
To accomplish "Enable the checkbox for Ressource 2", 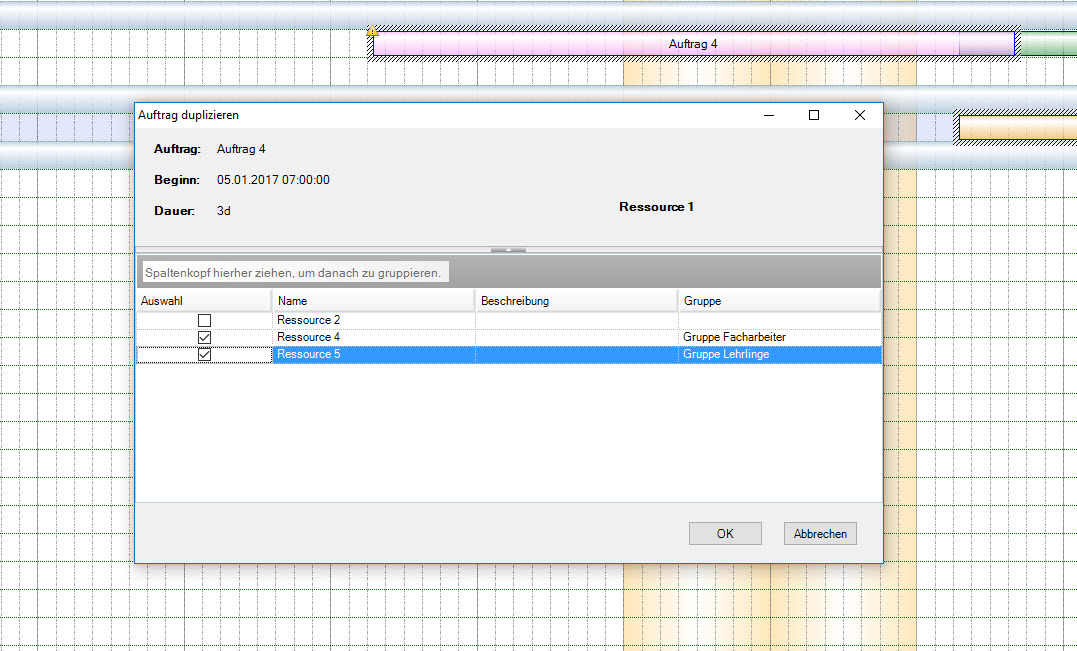I will click(205, 320).
